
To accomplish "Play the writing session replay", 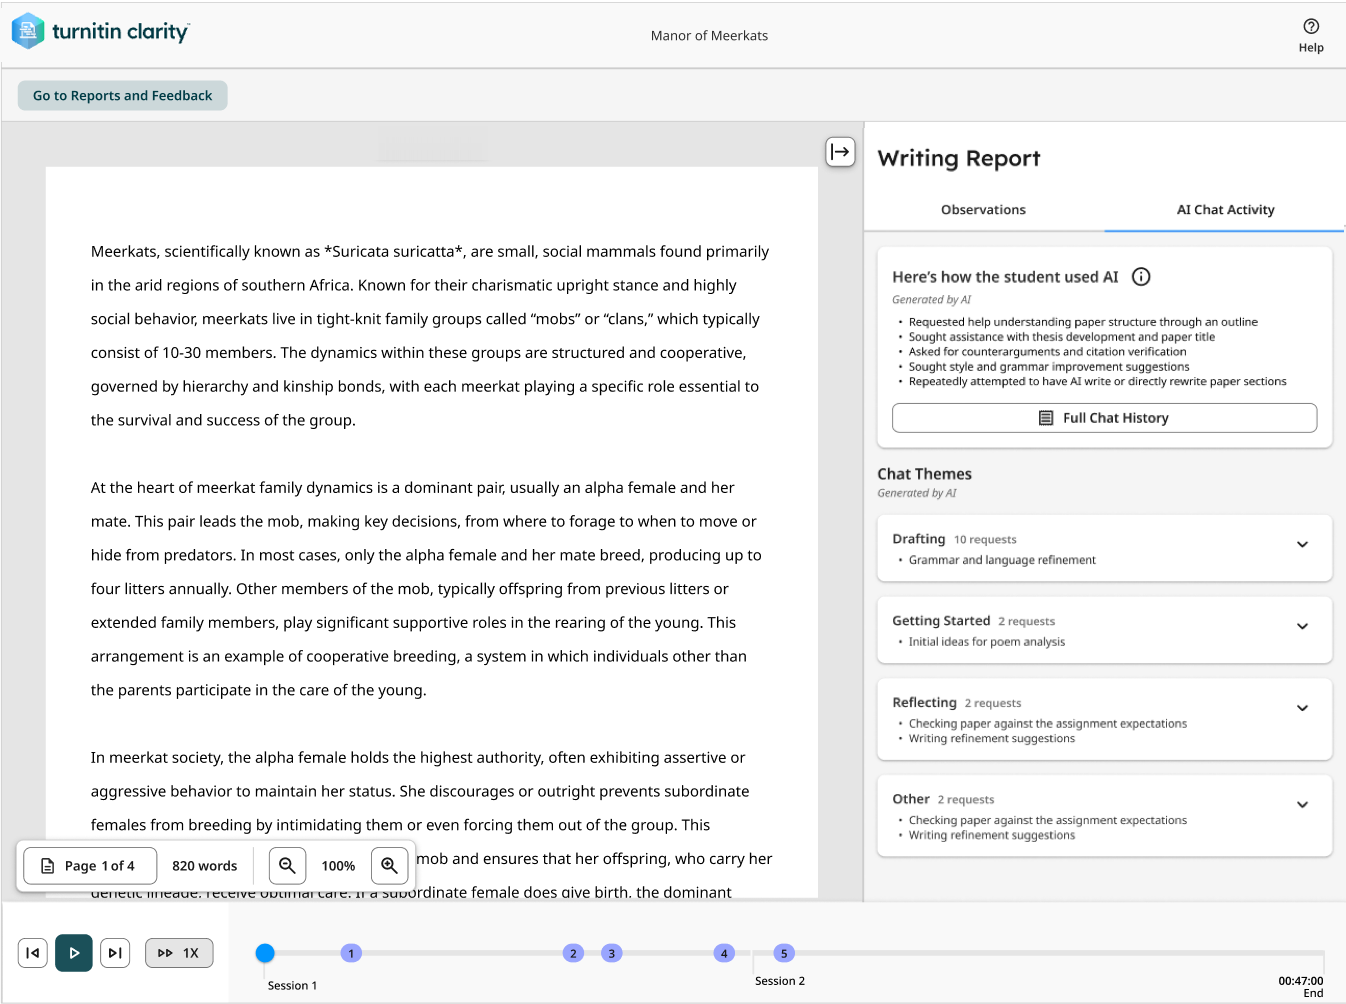I will click(x=73, y=952).
